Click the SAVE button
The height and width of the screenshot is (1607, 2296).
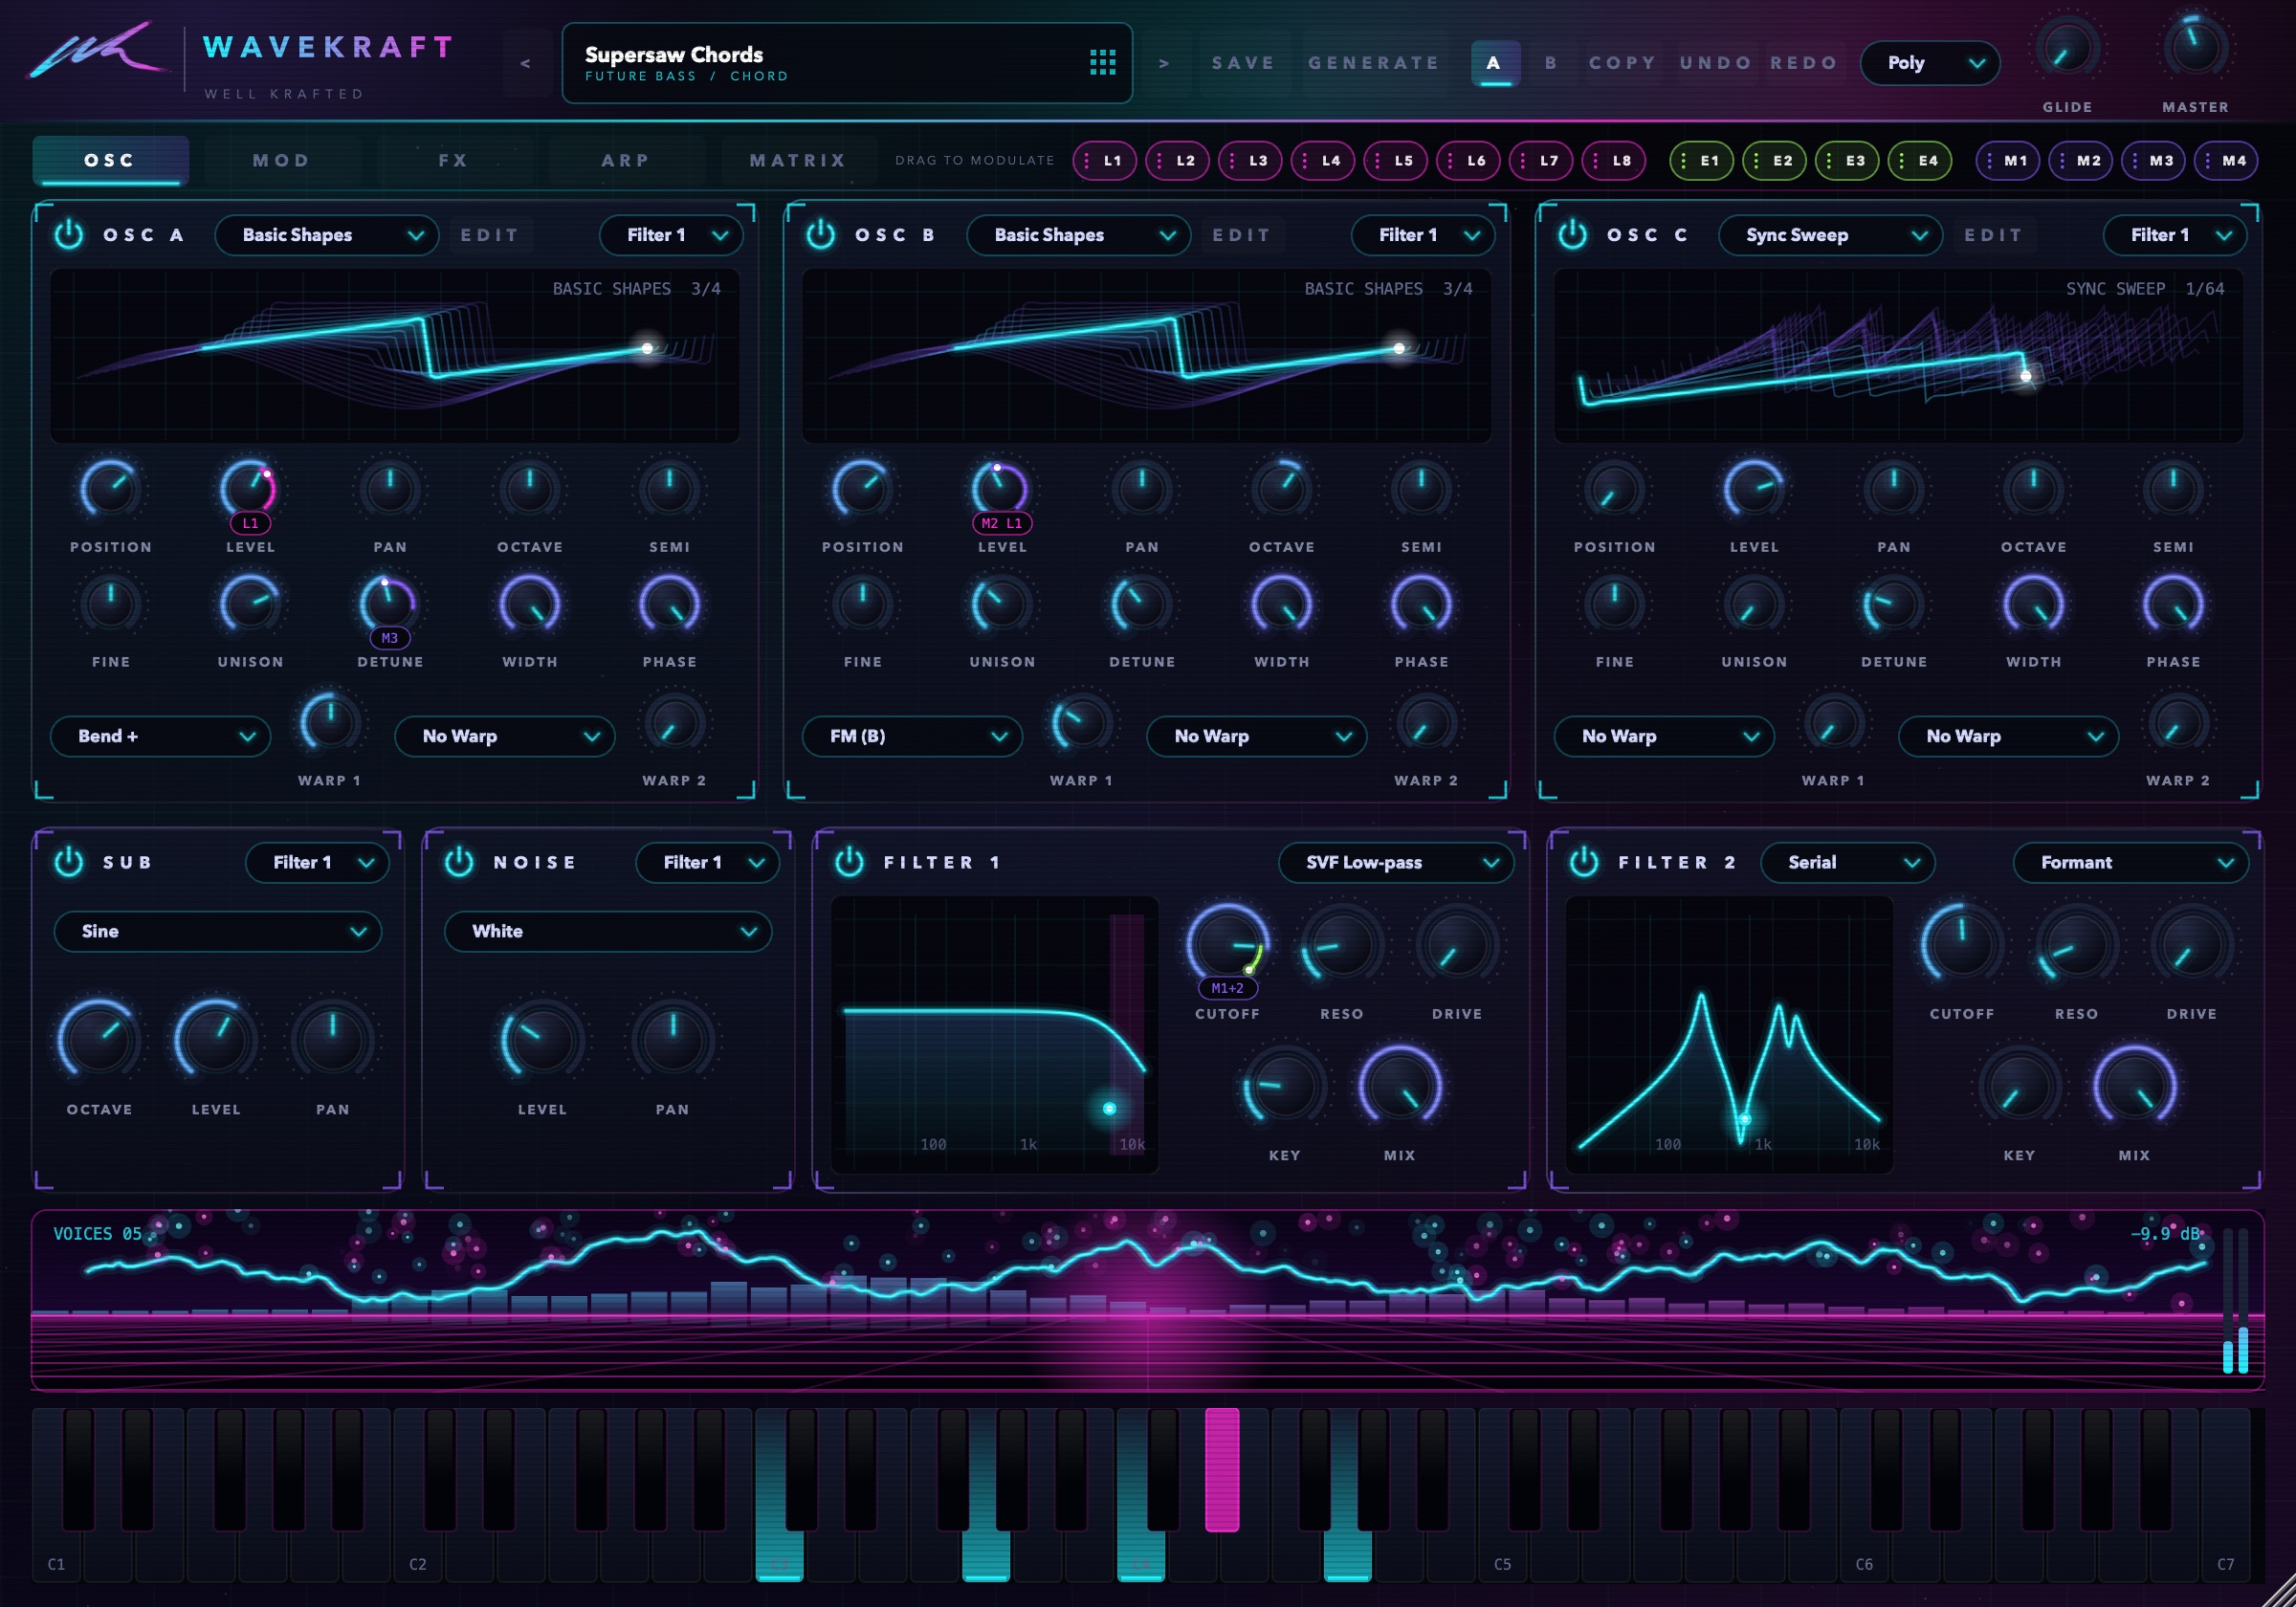coord(1243,63)
